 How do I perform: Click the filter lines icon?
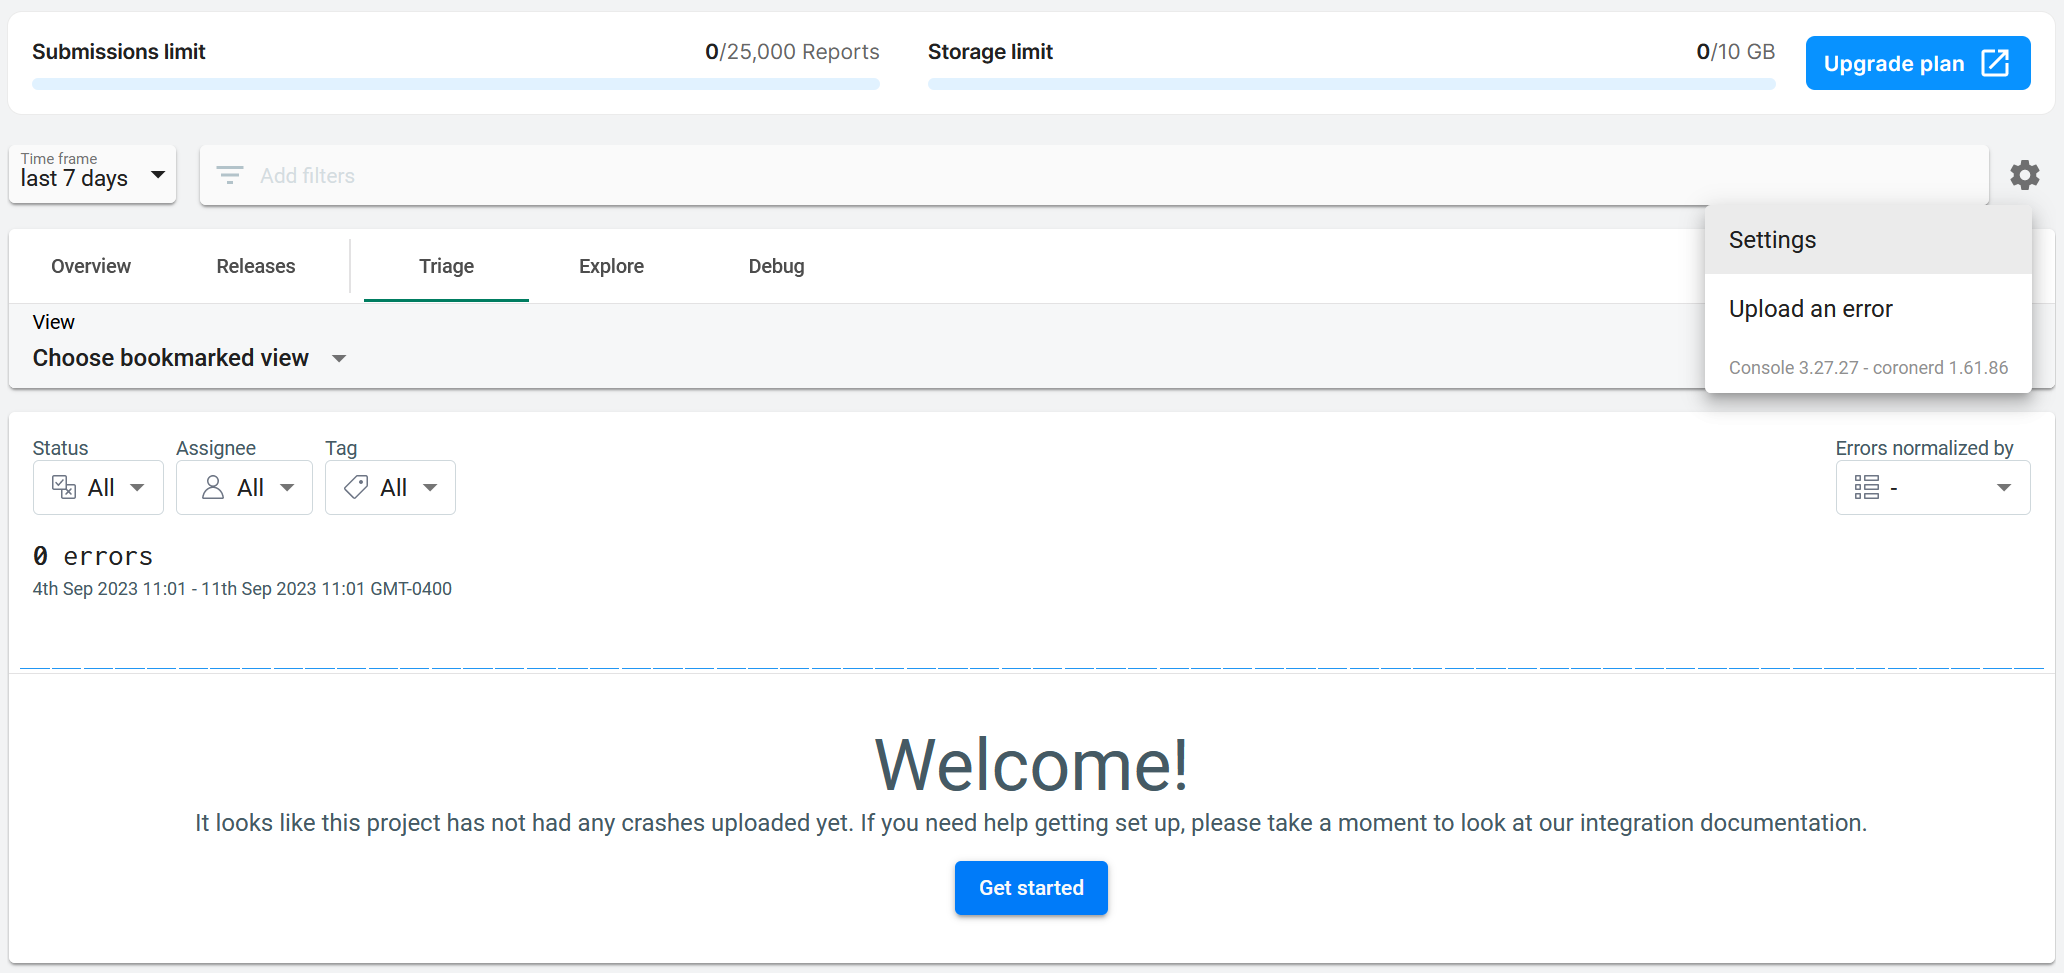coord(230,176)
